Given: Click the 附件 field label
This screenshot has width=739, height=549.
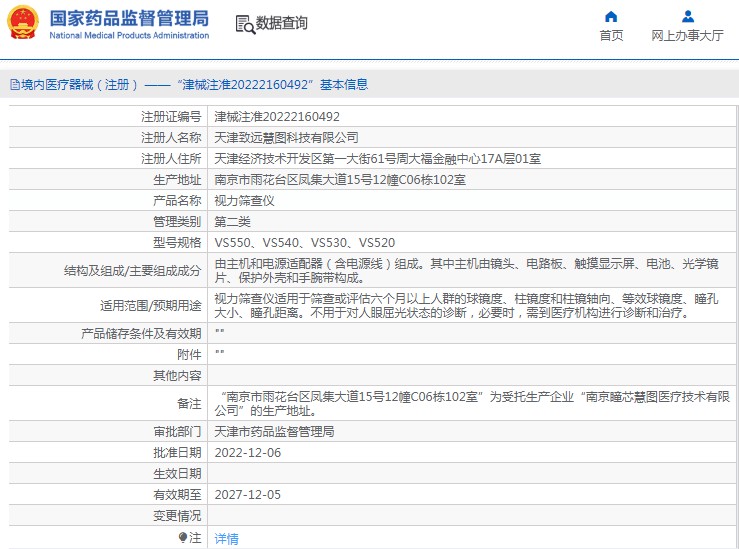Looking at the screenshot, I should (189, 355).
